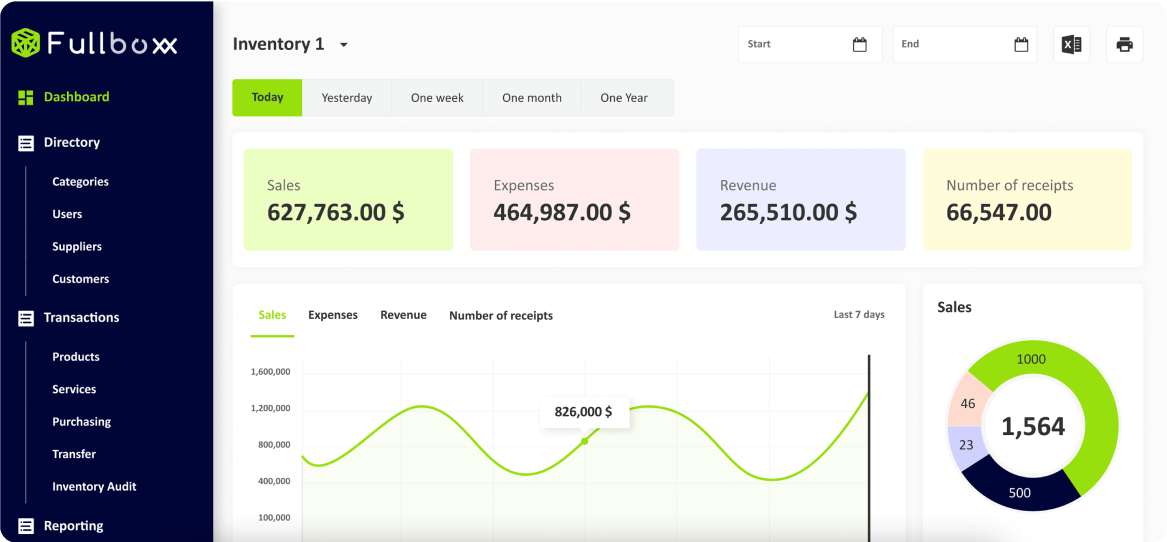Click the 66,547.00 receipts value
Screen dimensions: 1167x542
click(x=999, y=212)
